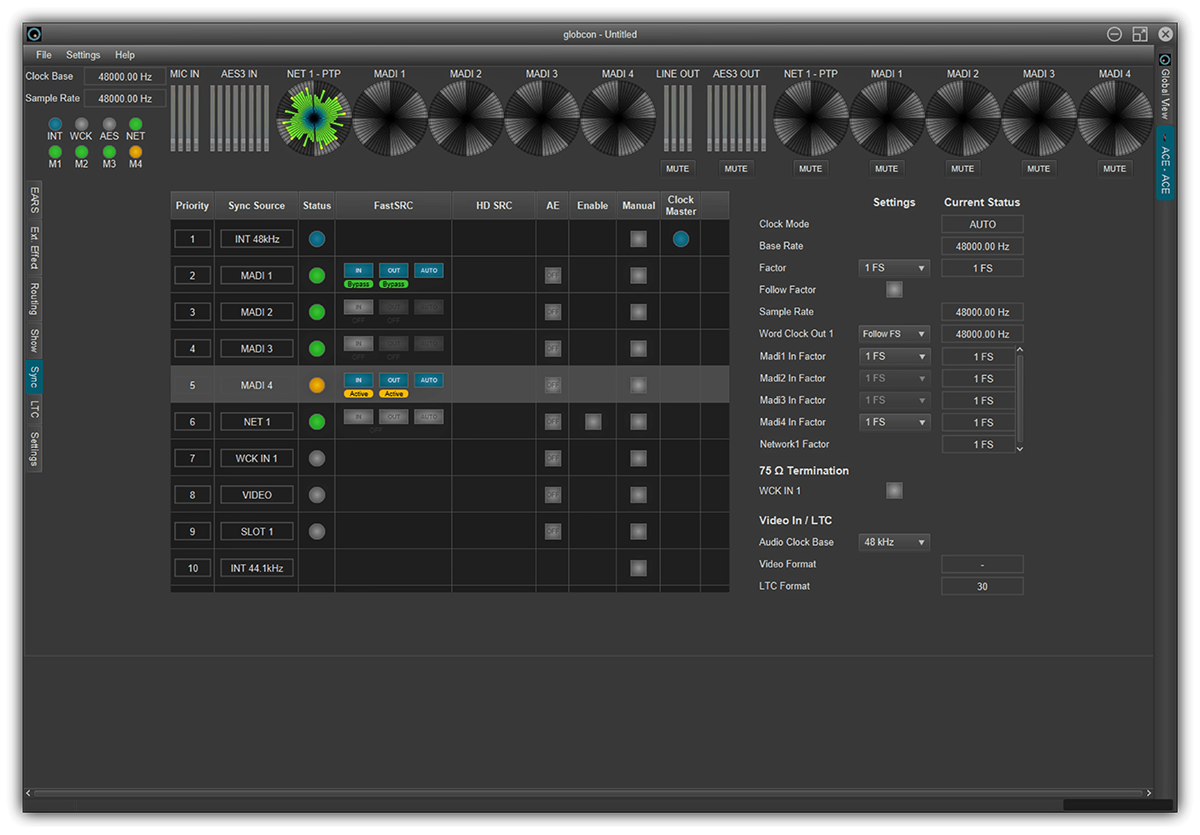Screen dimensions: 1200x835
Task: Click the globcon logo icon in title bar
Action: (34, 34)
